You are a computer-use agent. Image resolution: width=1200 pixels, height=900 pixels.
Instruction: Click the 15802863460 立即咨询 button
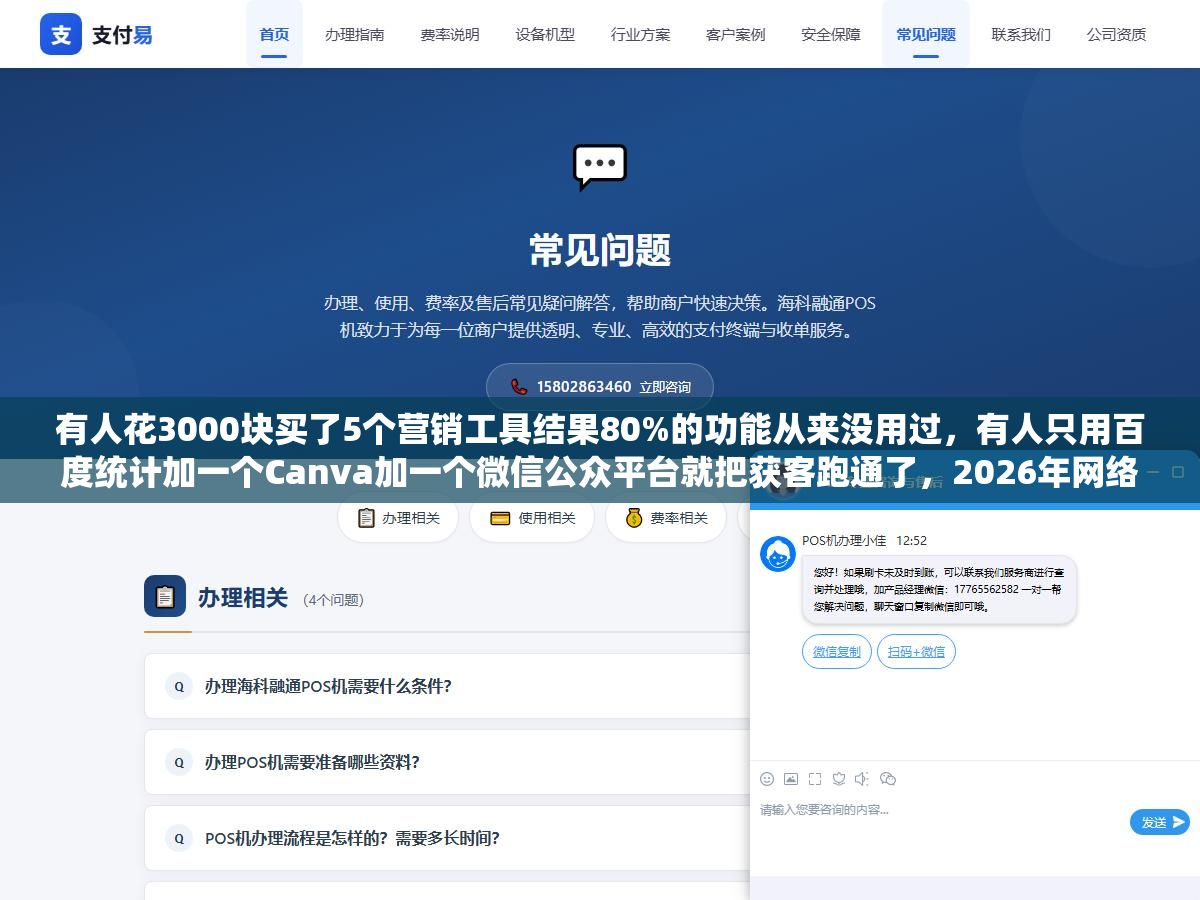tap(600, 386)
